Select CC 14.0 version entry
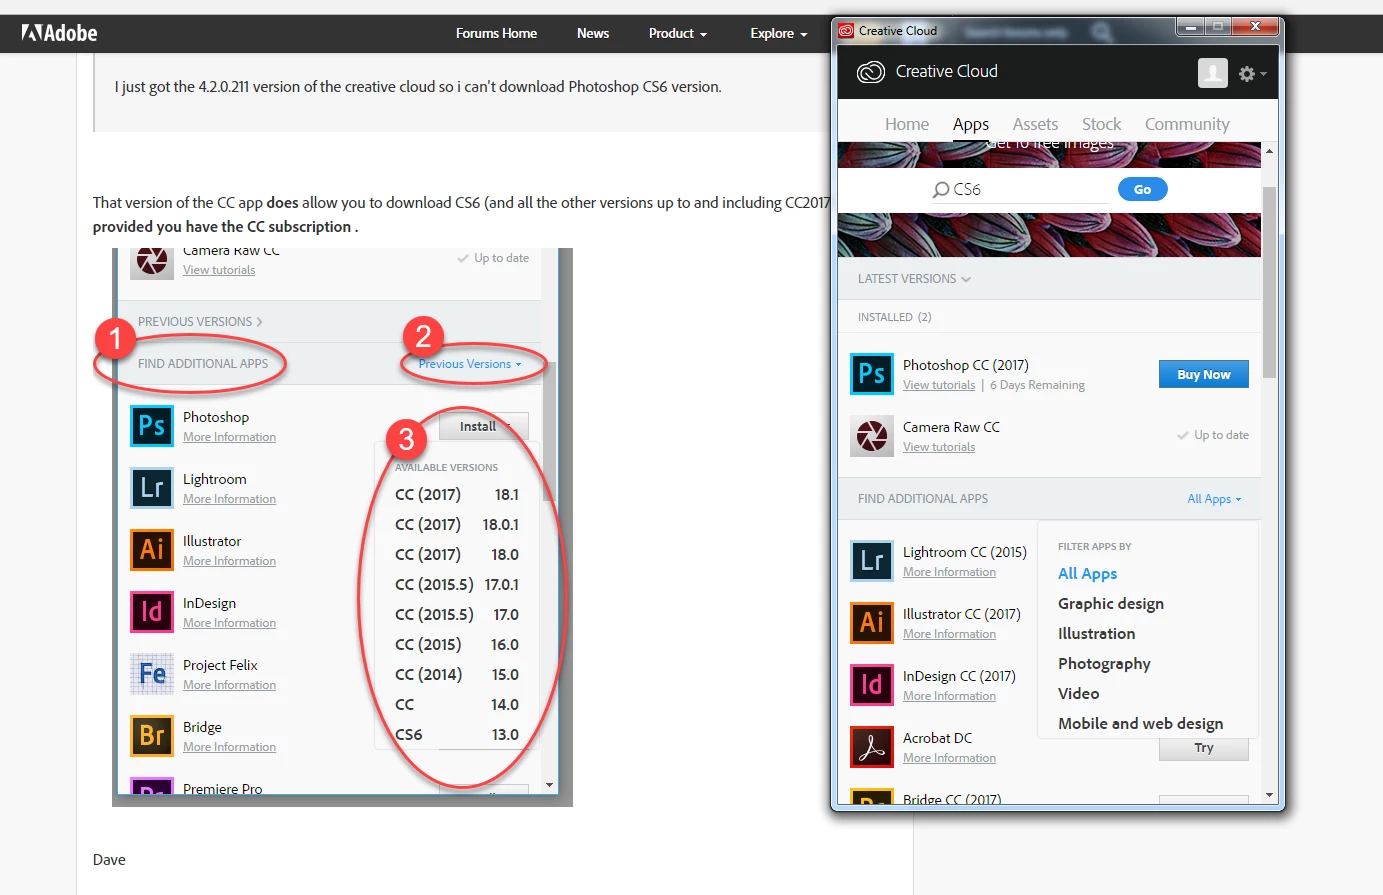The image size is (1383, 895). [457, 704]
